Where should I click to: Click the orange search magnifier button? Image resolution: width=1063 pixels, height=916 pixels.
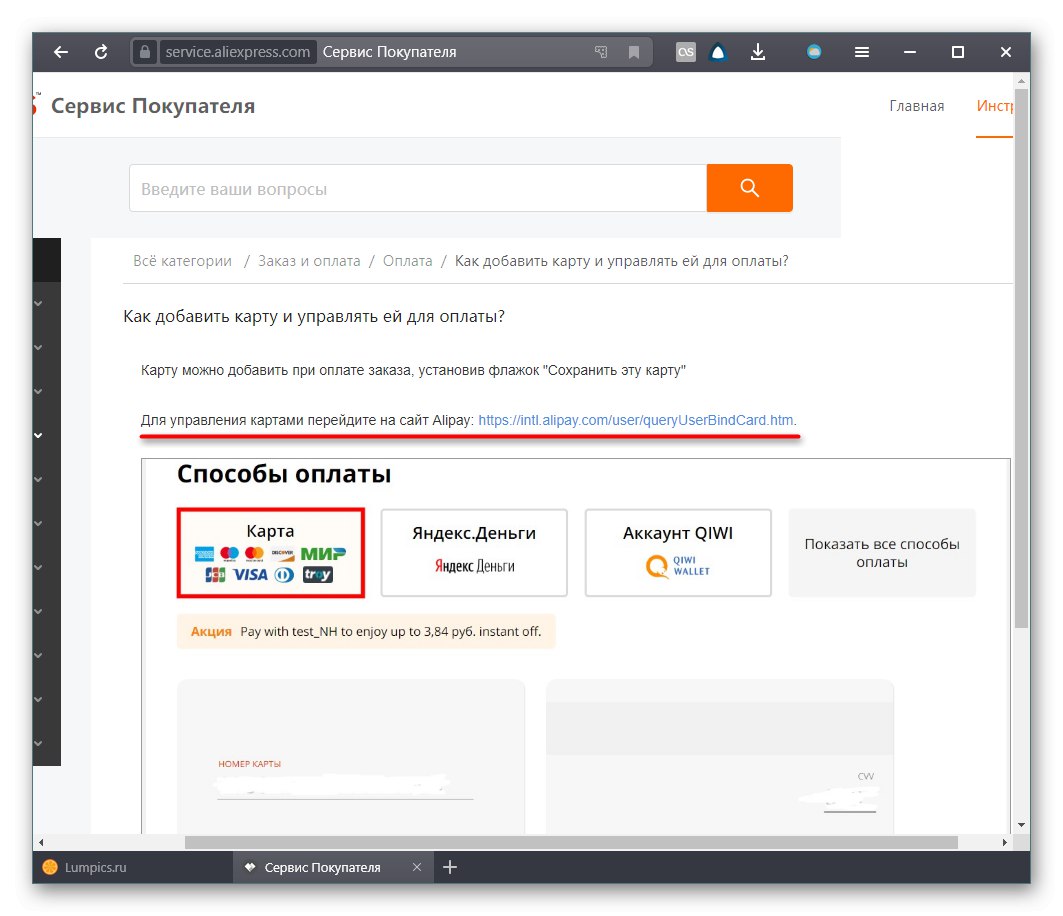[x=749, y=188]
